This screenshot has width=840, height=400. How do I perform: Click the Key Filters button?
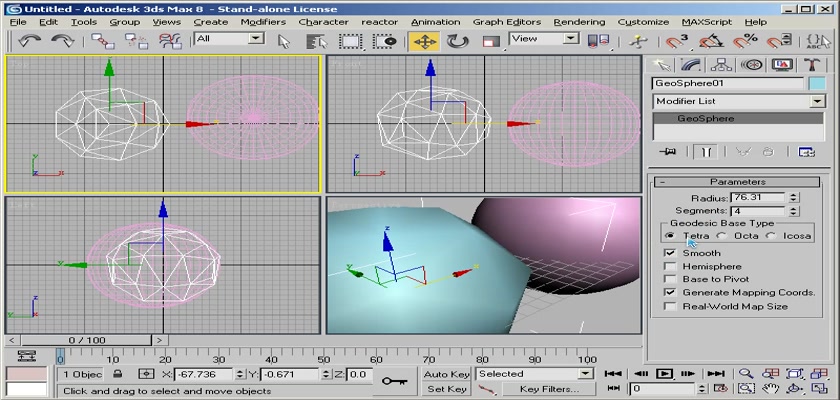click(548, 389)
